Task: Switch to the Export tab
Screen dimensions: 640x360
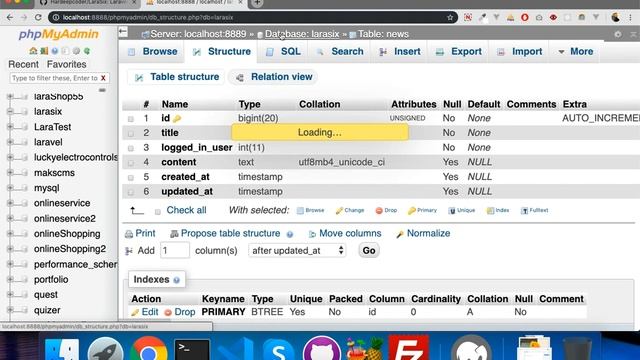Action: 459,51
